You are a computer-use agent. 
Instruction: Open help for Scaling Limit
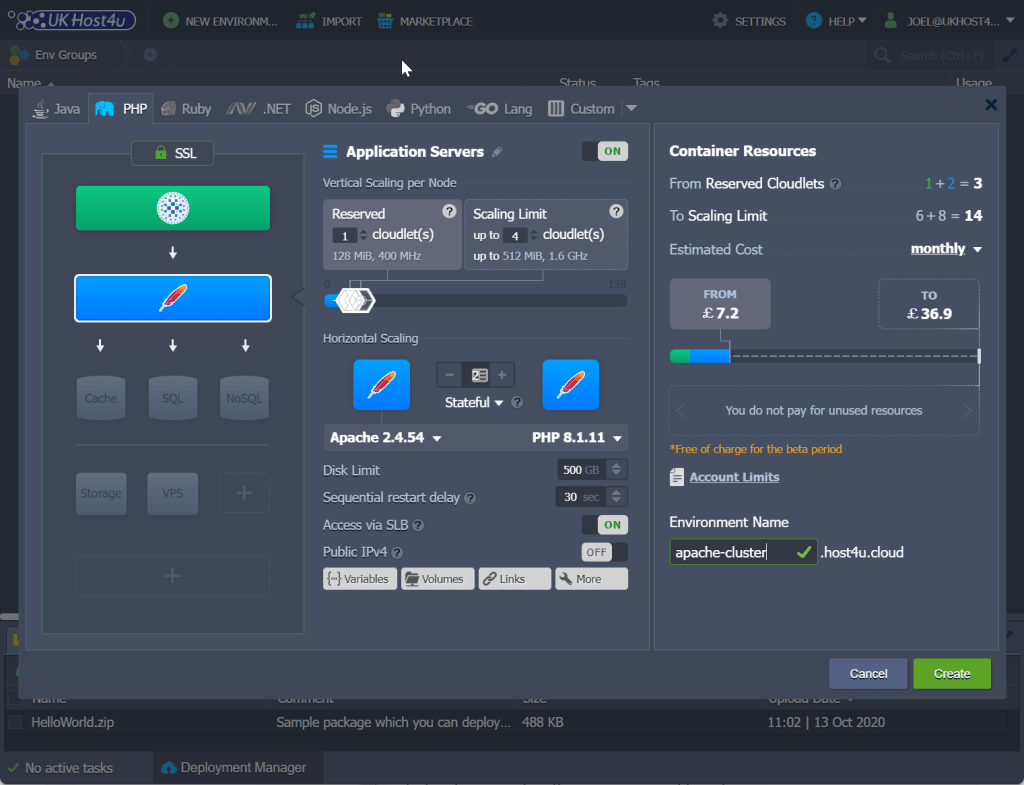click(616, 211)
